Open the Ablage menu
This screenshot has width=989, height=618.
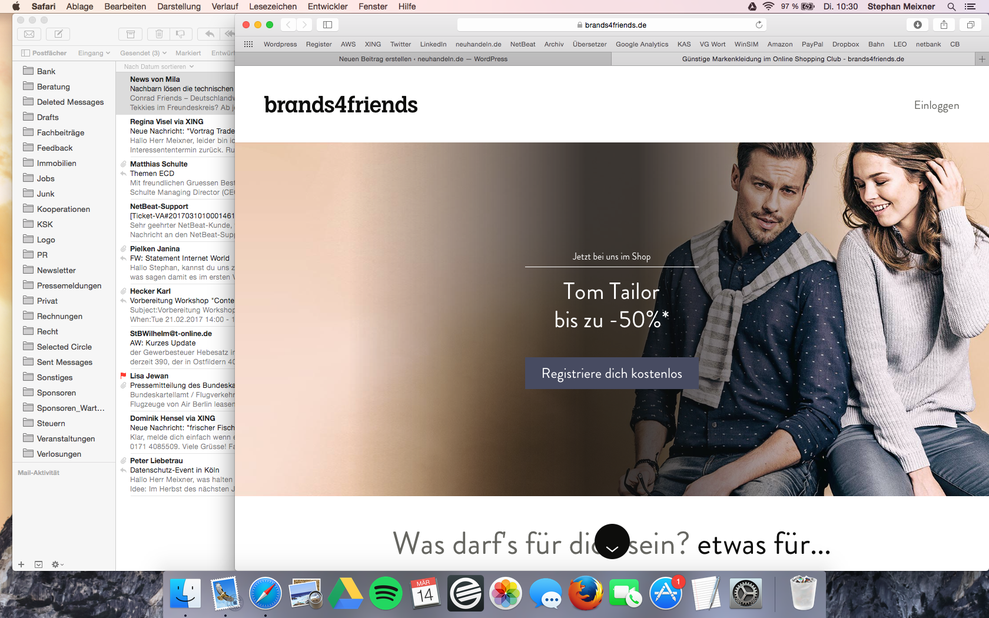click(x=79, y=6)
